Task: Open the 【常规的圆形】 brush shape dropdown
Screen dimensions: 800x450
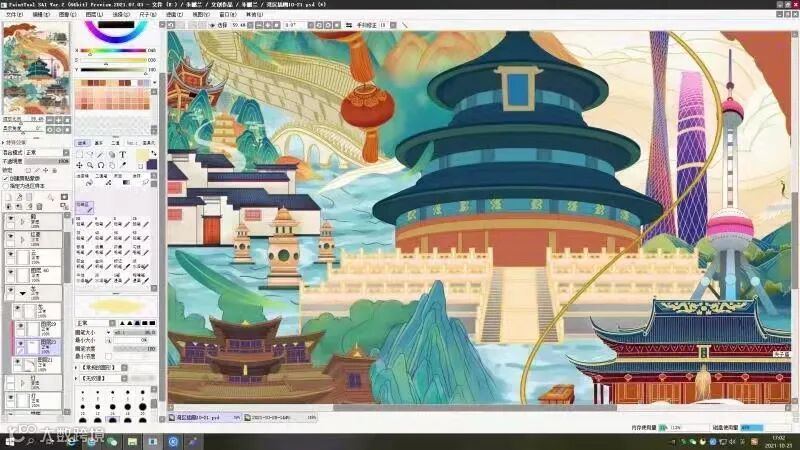Action: click(x=124, y=367)
